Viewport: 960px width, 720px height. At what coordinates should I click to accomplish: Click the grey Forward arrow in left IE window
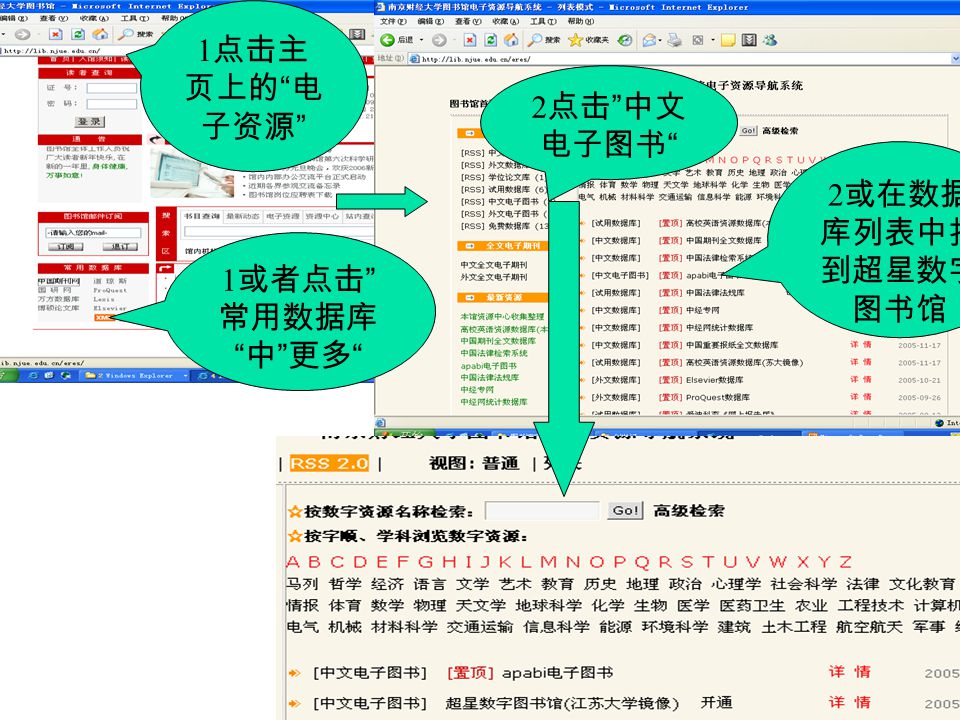pos(23,34)
